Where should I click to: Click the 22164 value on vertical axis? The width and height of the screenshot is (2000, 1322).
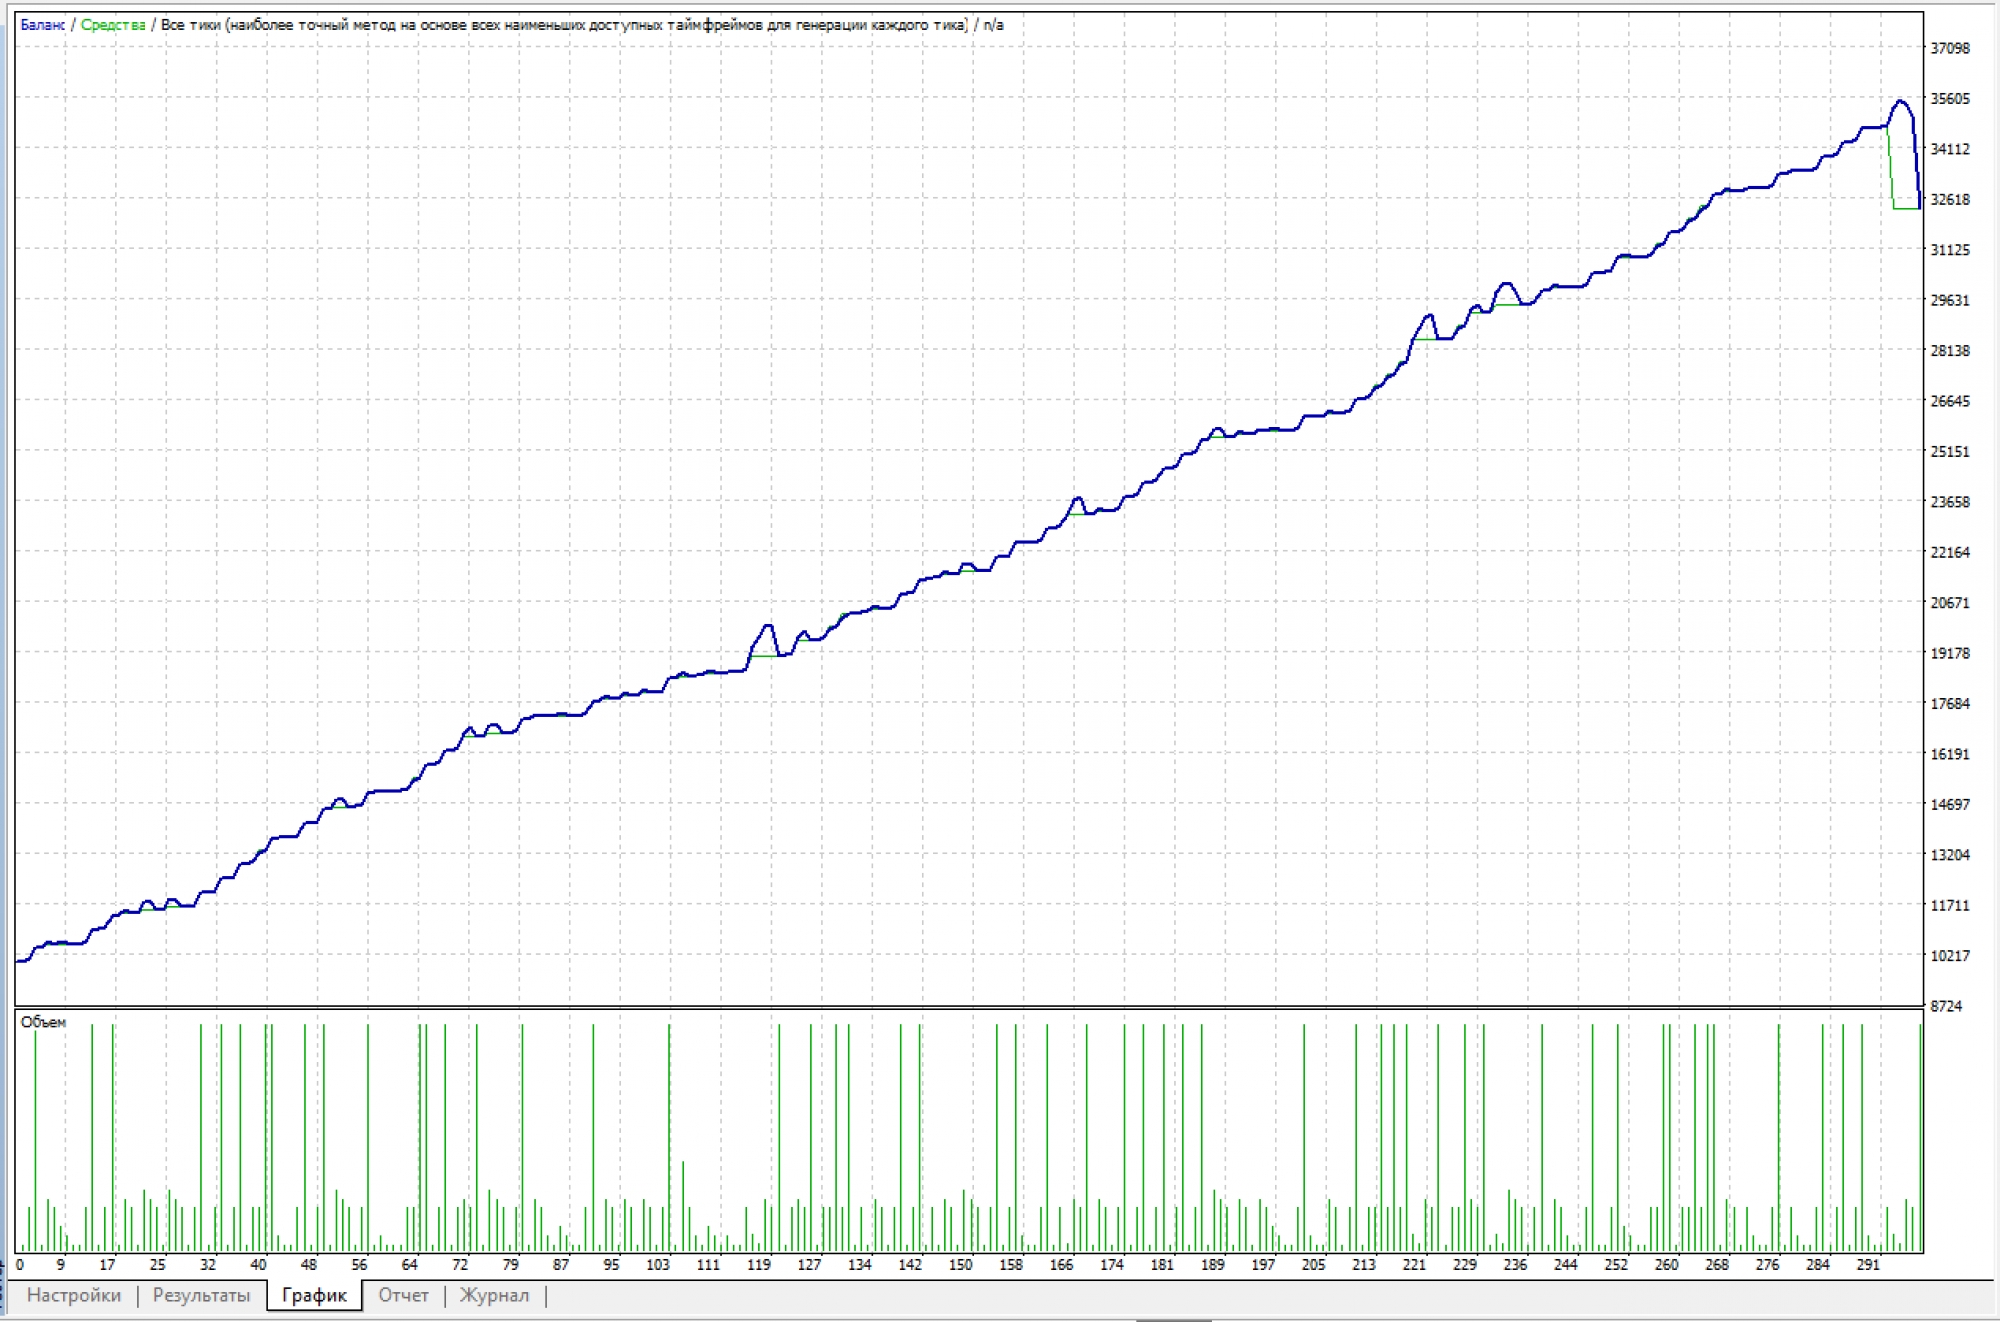(1949, 552)
